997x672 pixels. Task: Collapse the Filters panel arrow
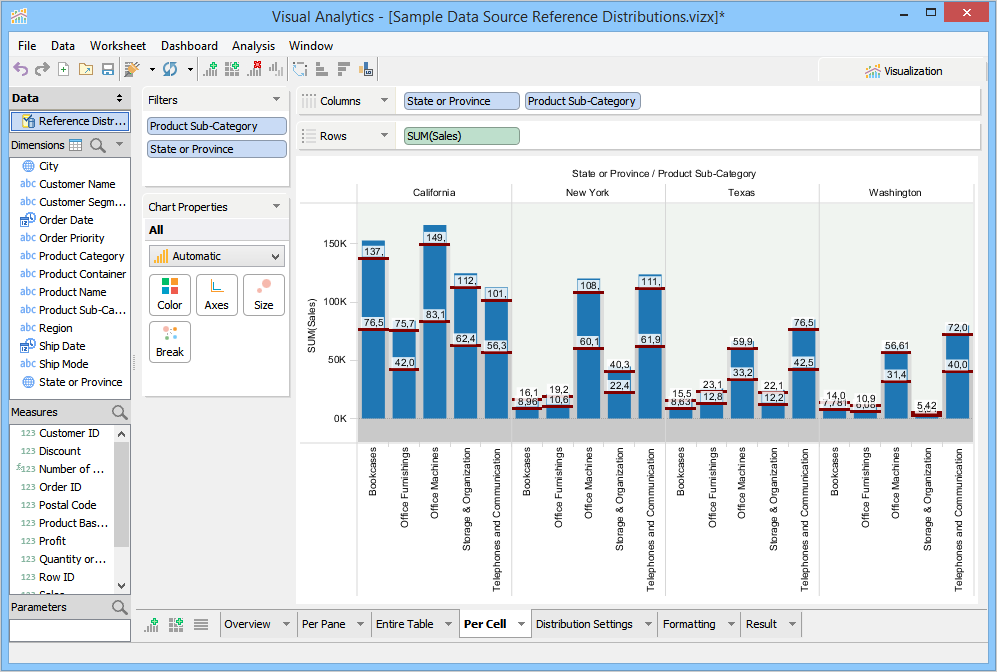click(277, 100)
